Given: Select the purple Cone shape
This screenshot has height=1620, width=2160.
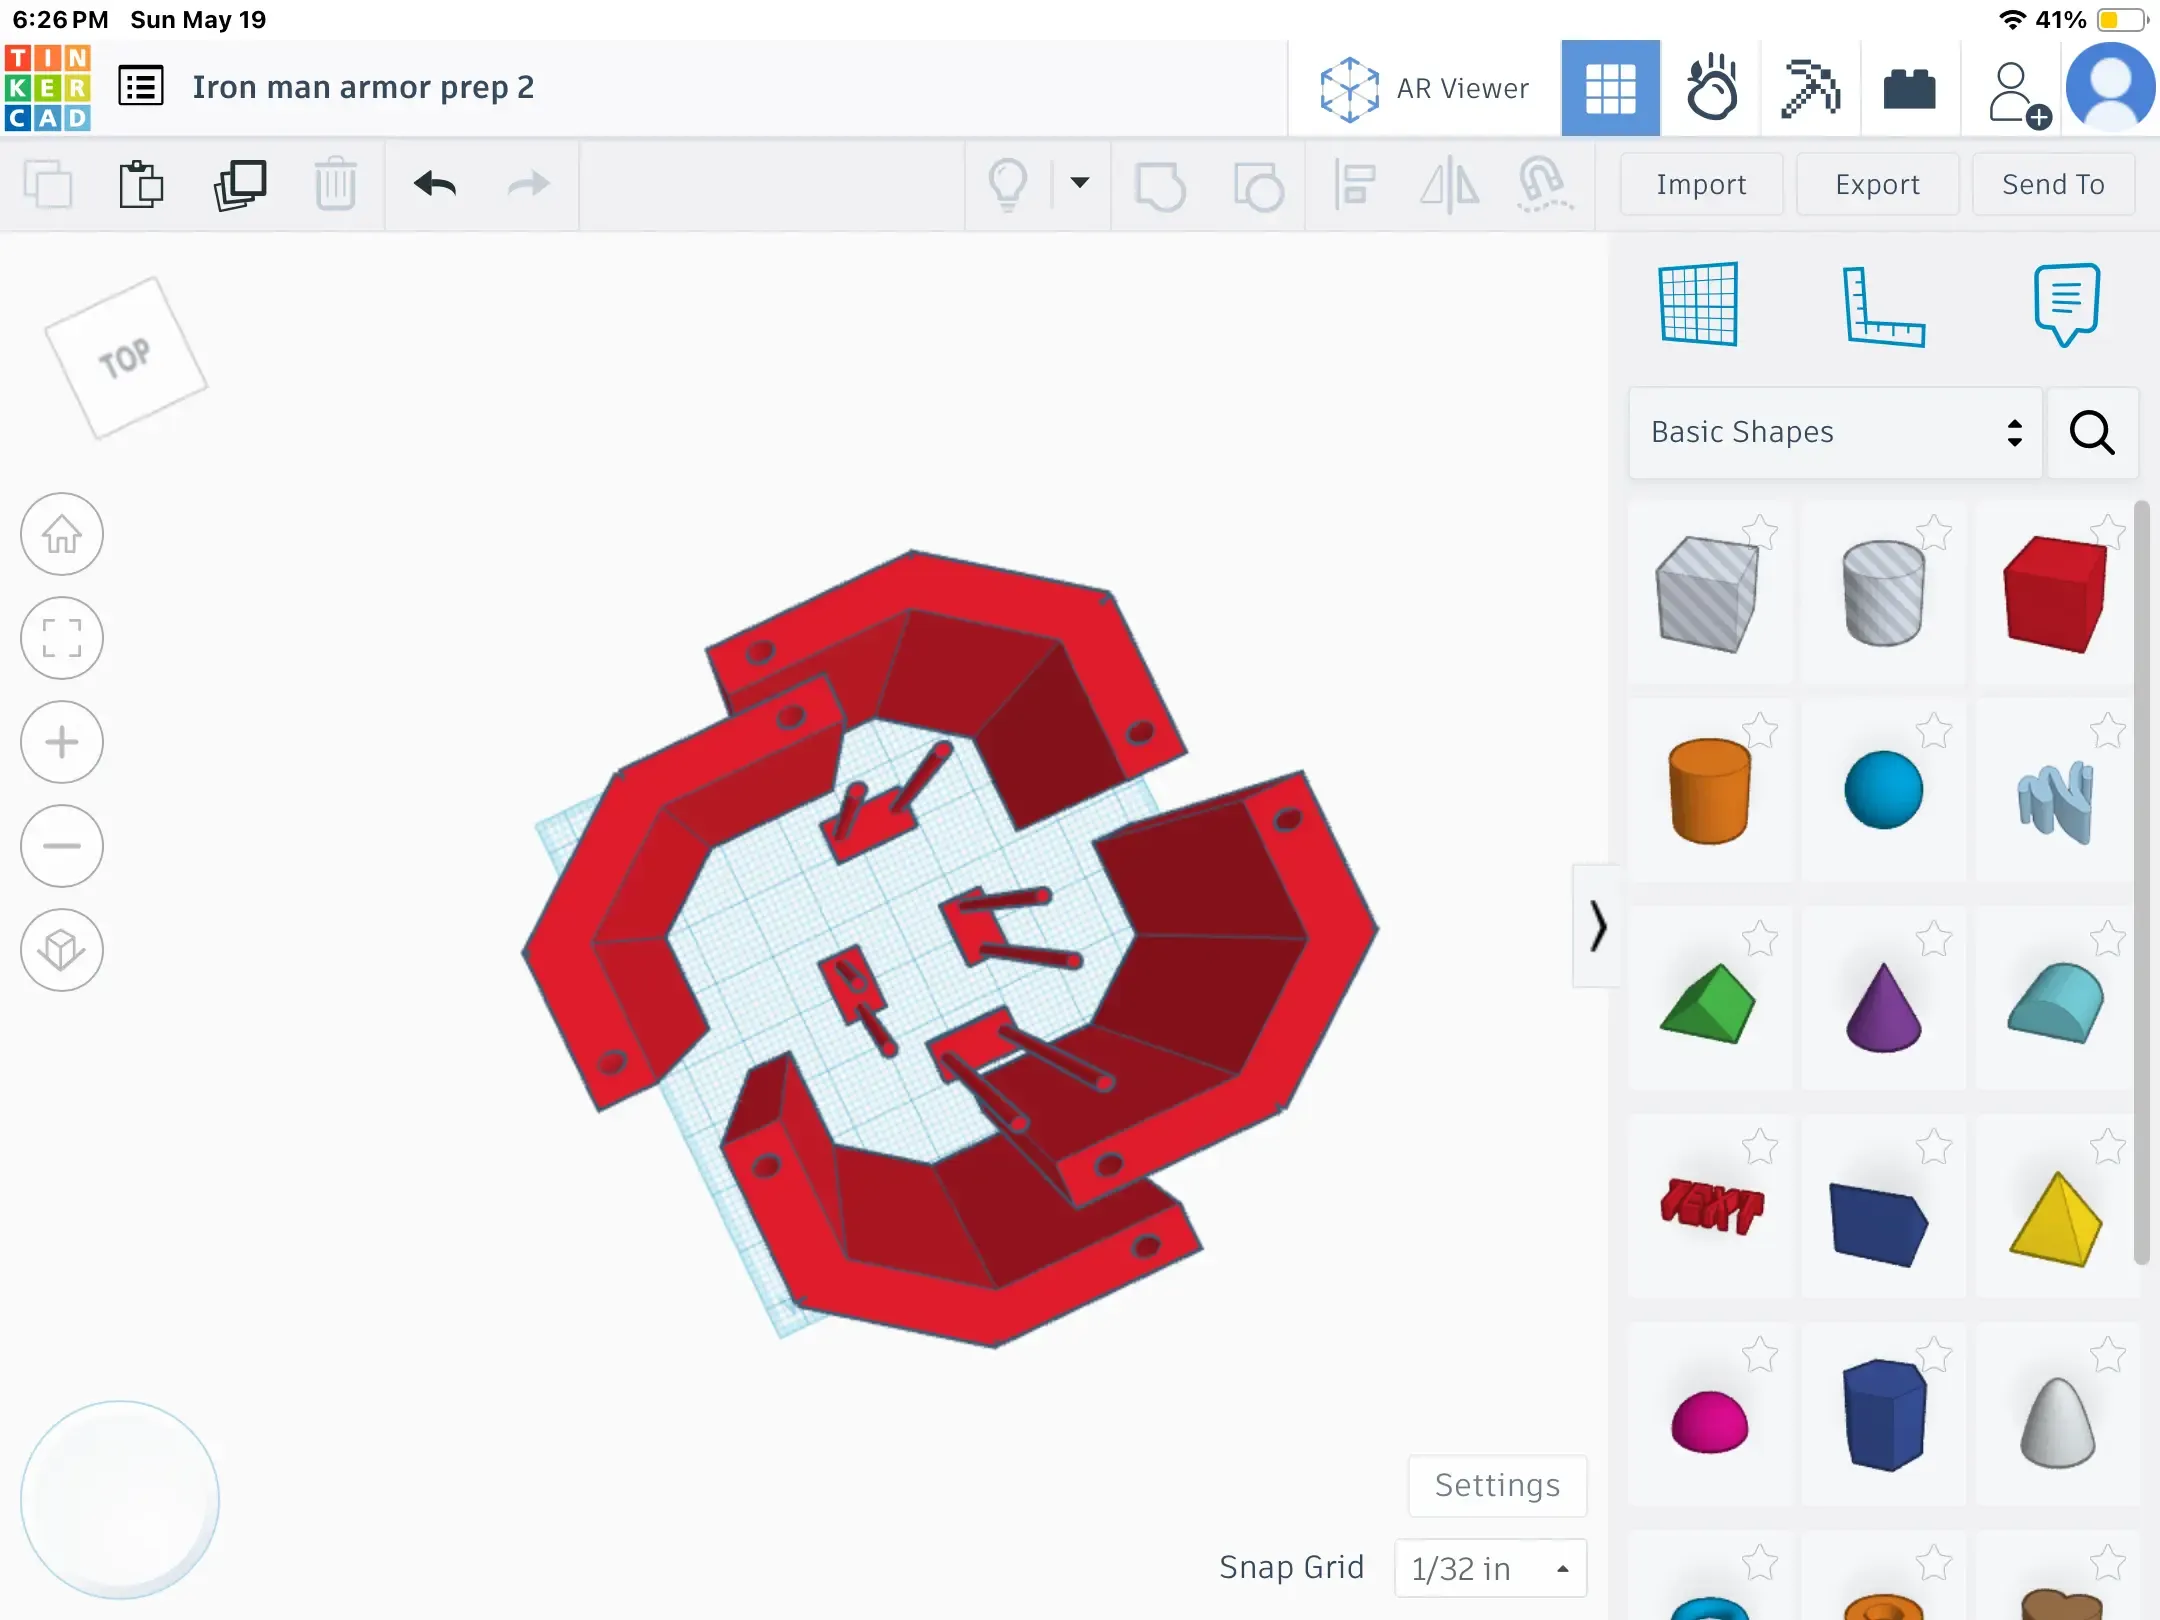Looking at the screenshot, I should 1883,1007.
